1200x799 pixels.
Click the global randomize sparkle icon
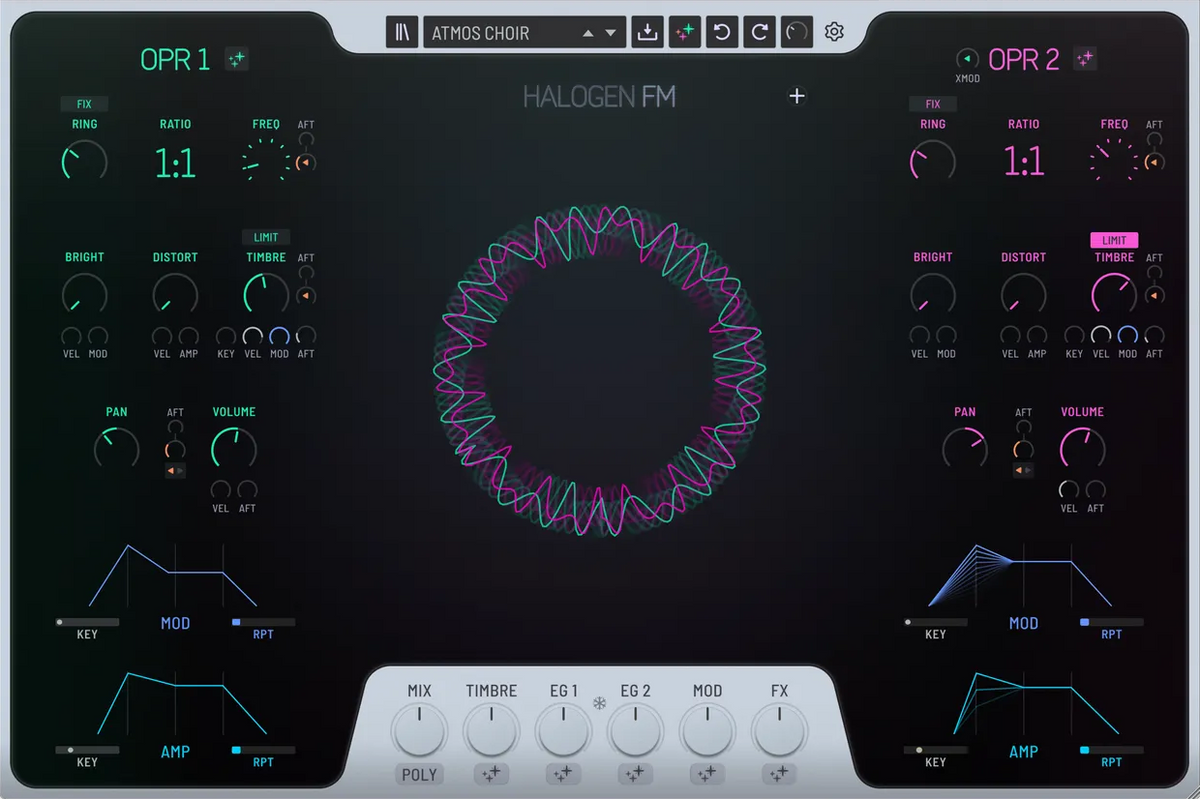tap(684, 32)
